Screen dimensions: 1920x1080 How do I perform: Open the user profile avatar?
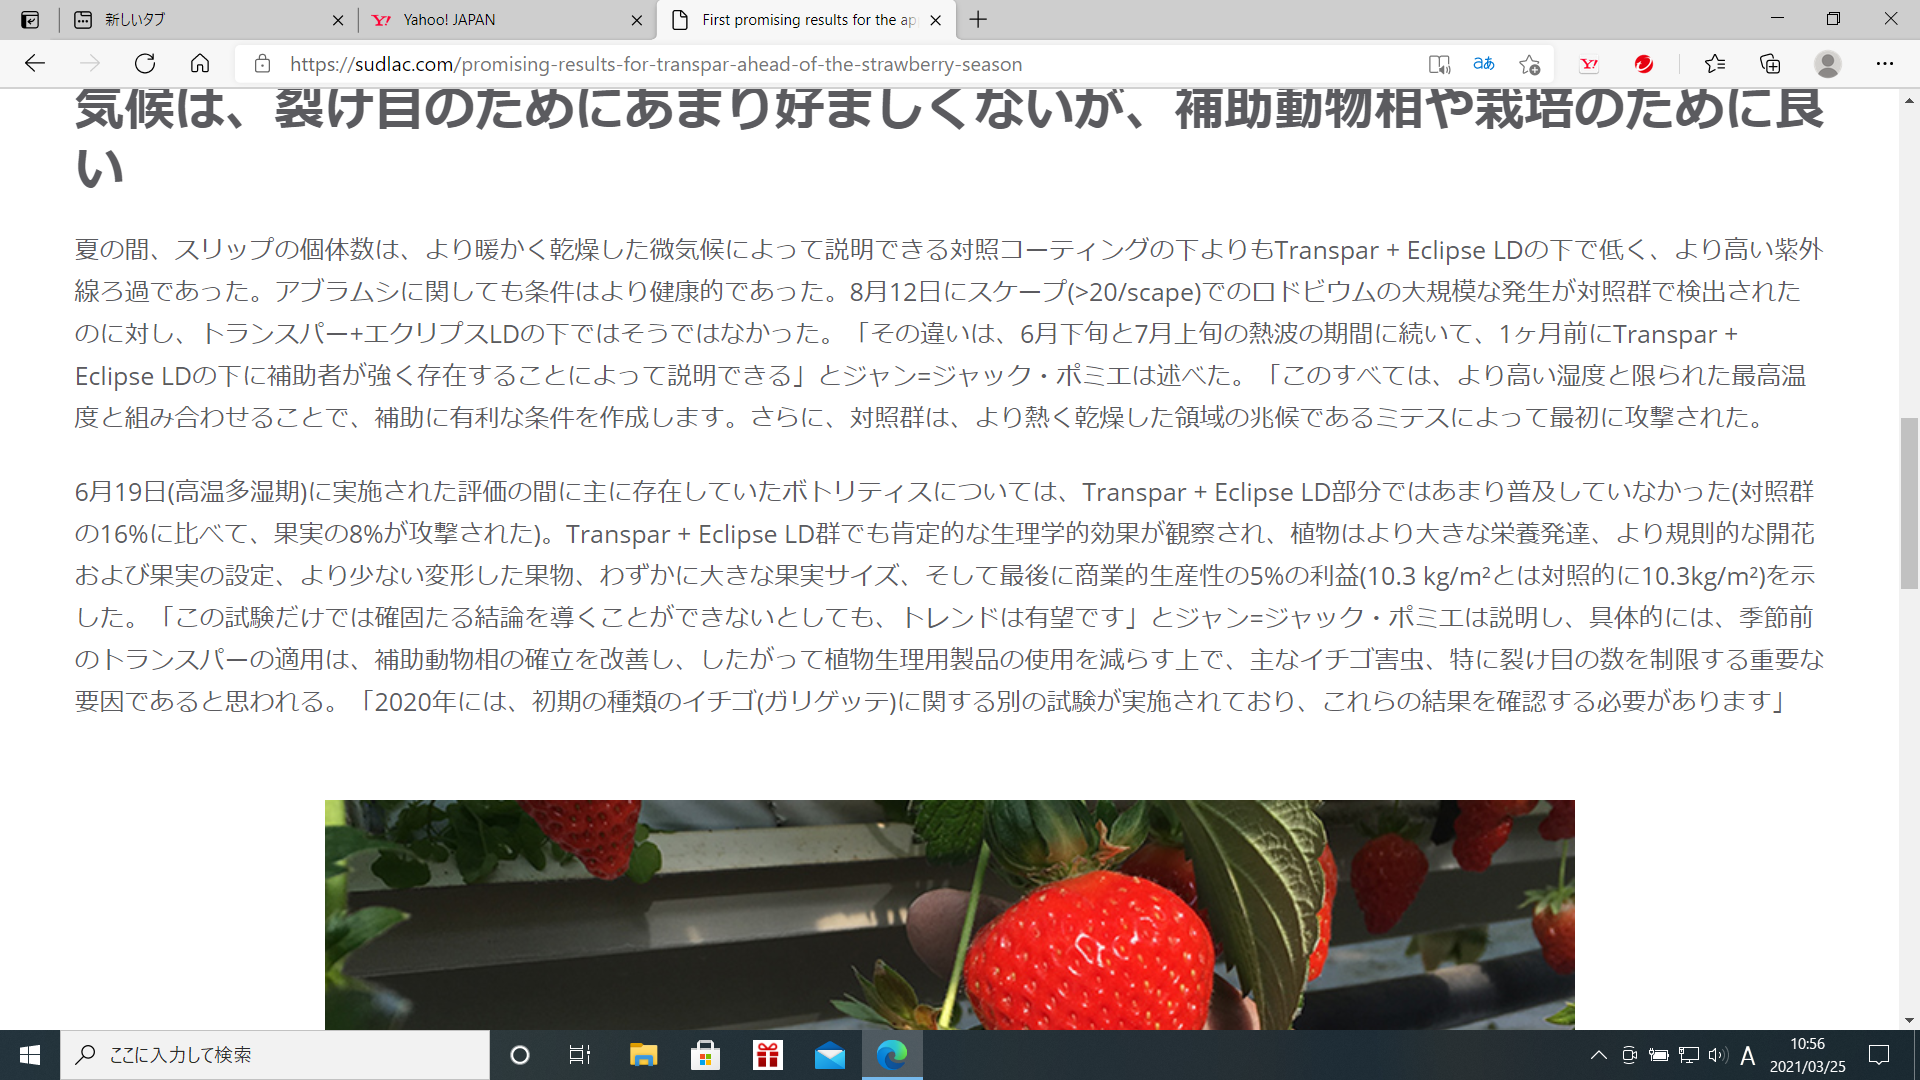(1827, 64)
